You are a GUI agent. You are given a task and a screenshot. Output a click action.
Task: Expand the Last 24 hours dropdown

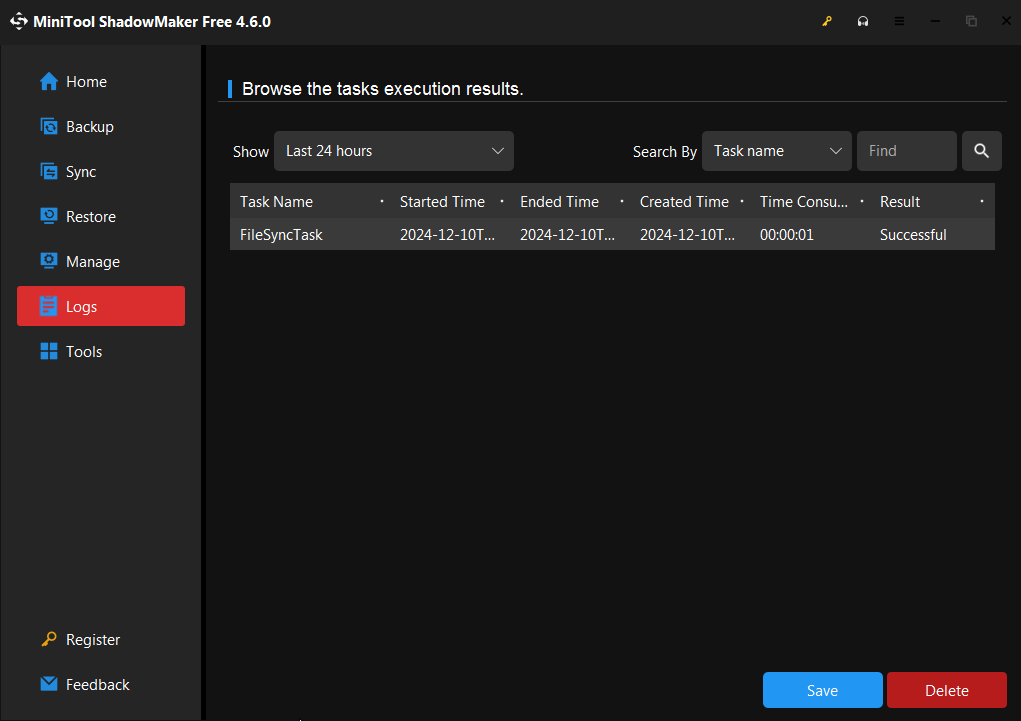coord(393,151)
